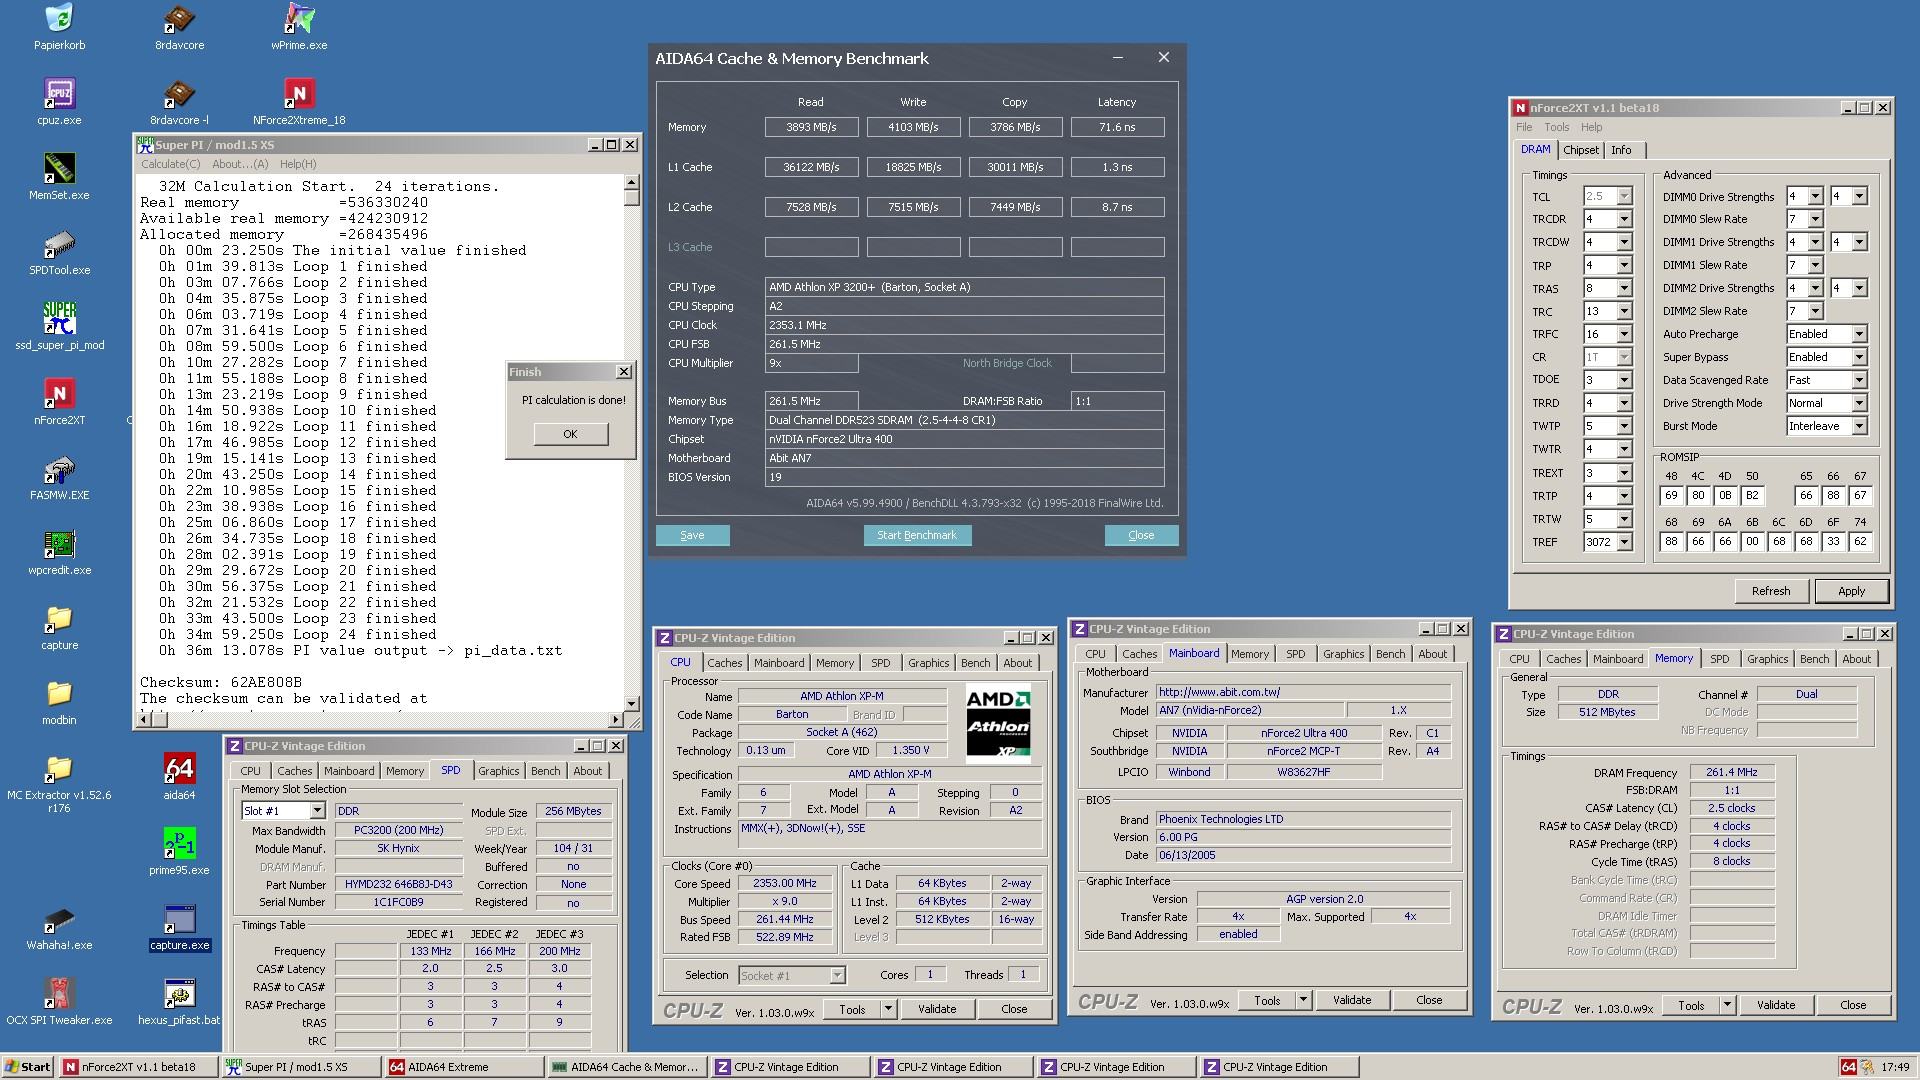Click Refresh in nForce2XT
This screenshot has width=1920, height=1080.
[1770, 591]
